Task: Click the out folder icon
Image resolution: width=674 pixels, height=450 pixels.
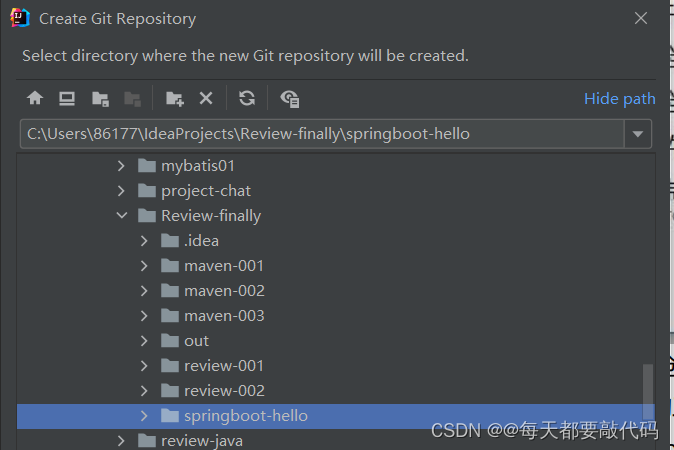Action: [x=170, y=341]
